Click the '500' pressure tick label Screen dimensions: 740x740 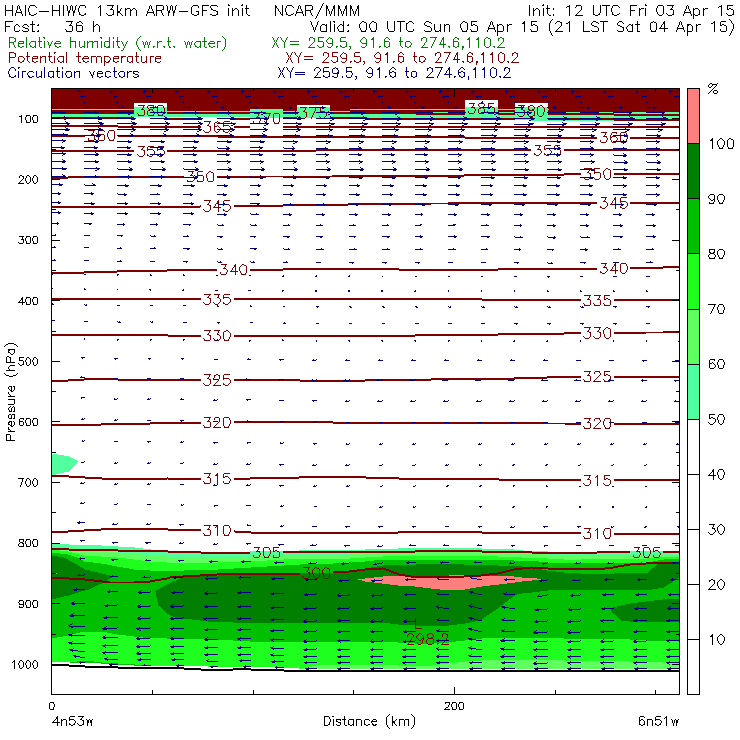pos(28,362)
